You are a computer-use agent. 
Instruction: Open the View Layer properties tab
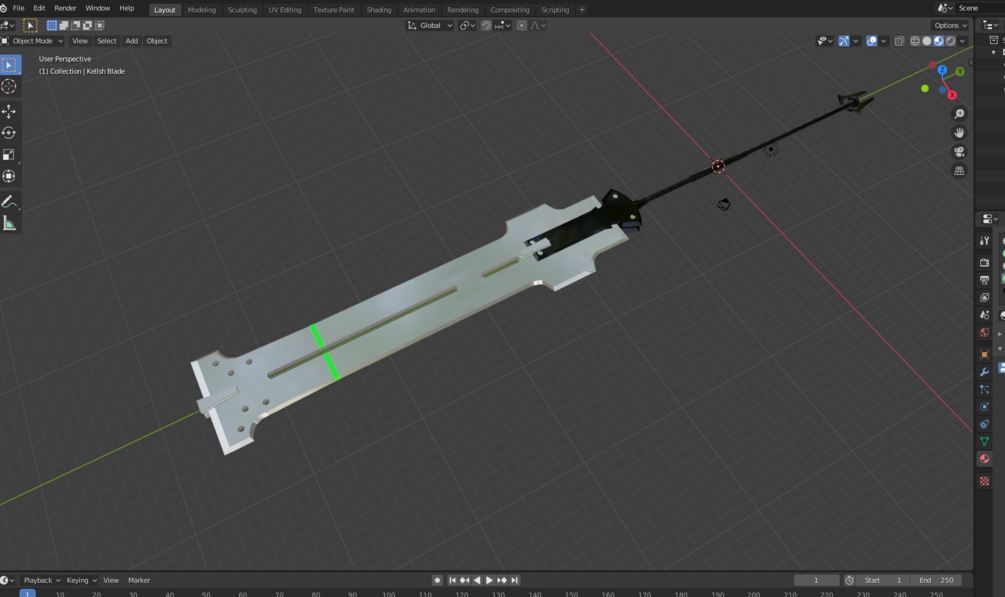pos(984,298)
